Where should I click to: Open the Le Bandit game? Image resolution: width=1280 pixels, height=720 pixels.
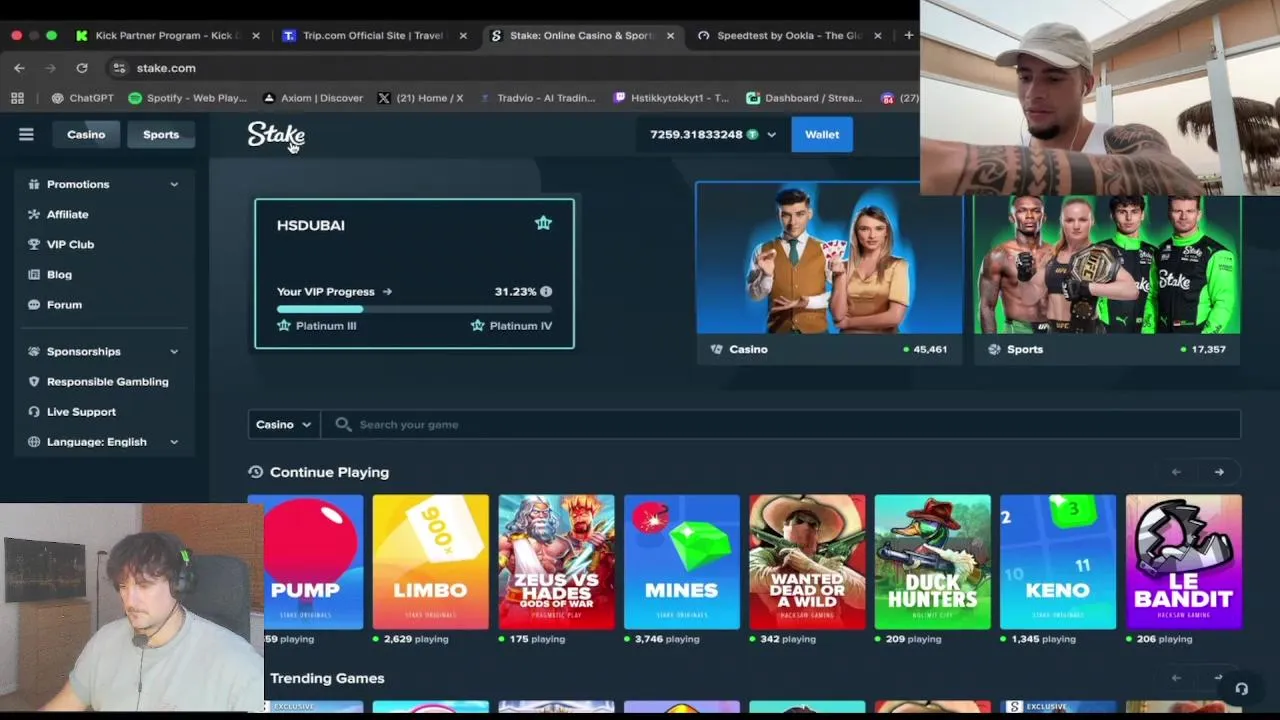pos(1183,562)
